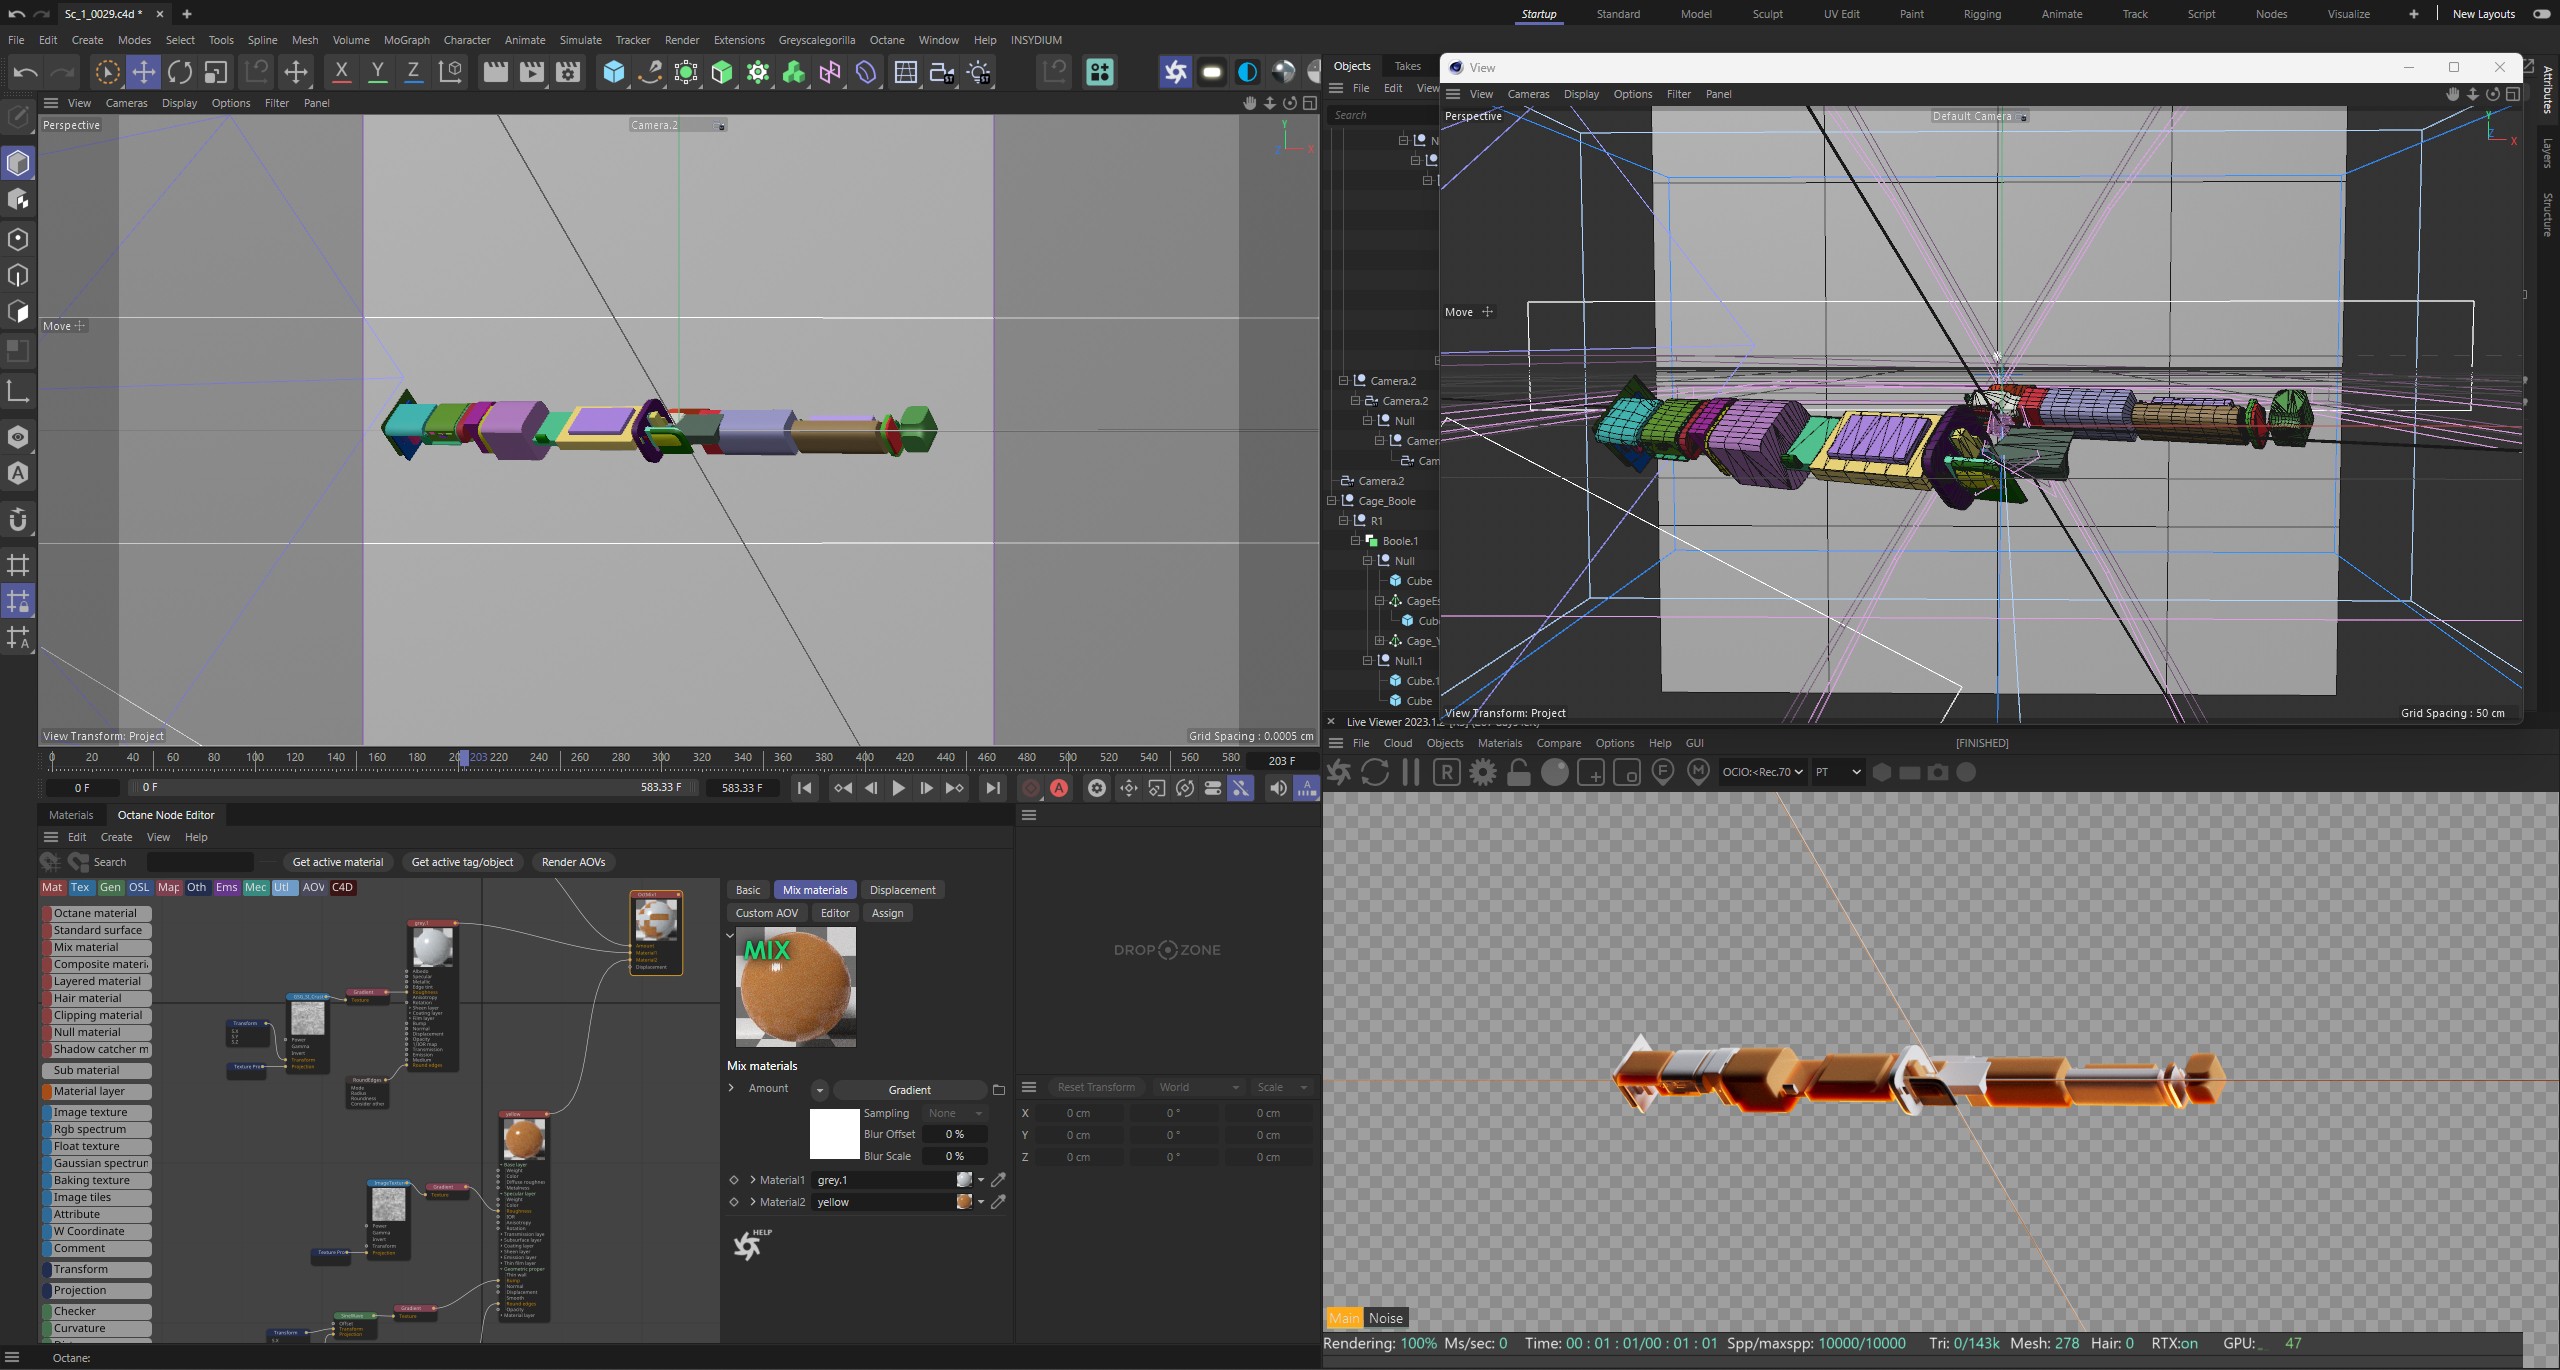Open the Octane menu
This screenshot has height=1370, width=2560.
point(886,40)
